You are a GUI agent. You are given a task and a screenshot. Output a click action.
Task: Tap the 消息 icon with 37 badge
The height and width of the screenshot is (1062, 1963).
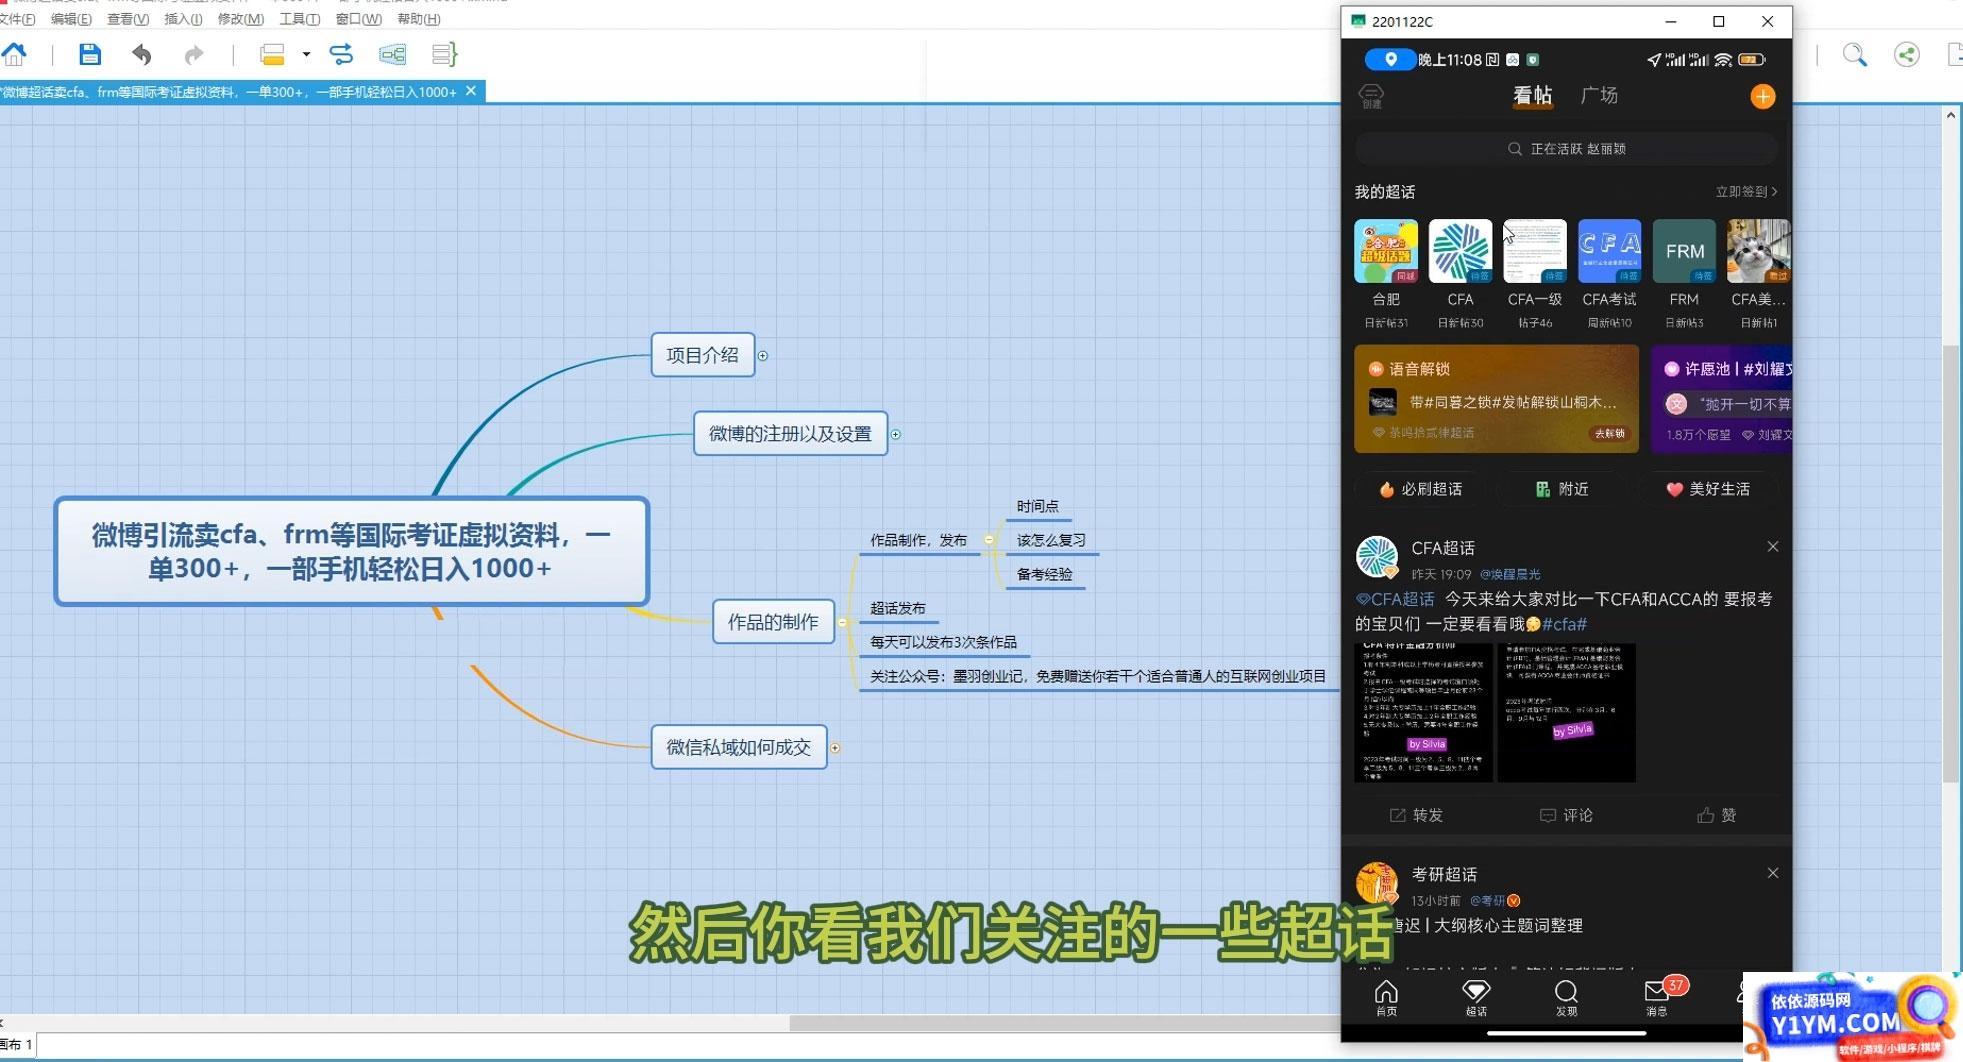1657,997
